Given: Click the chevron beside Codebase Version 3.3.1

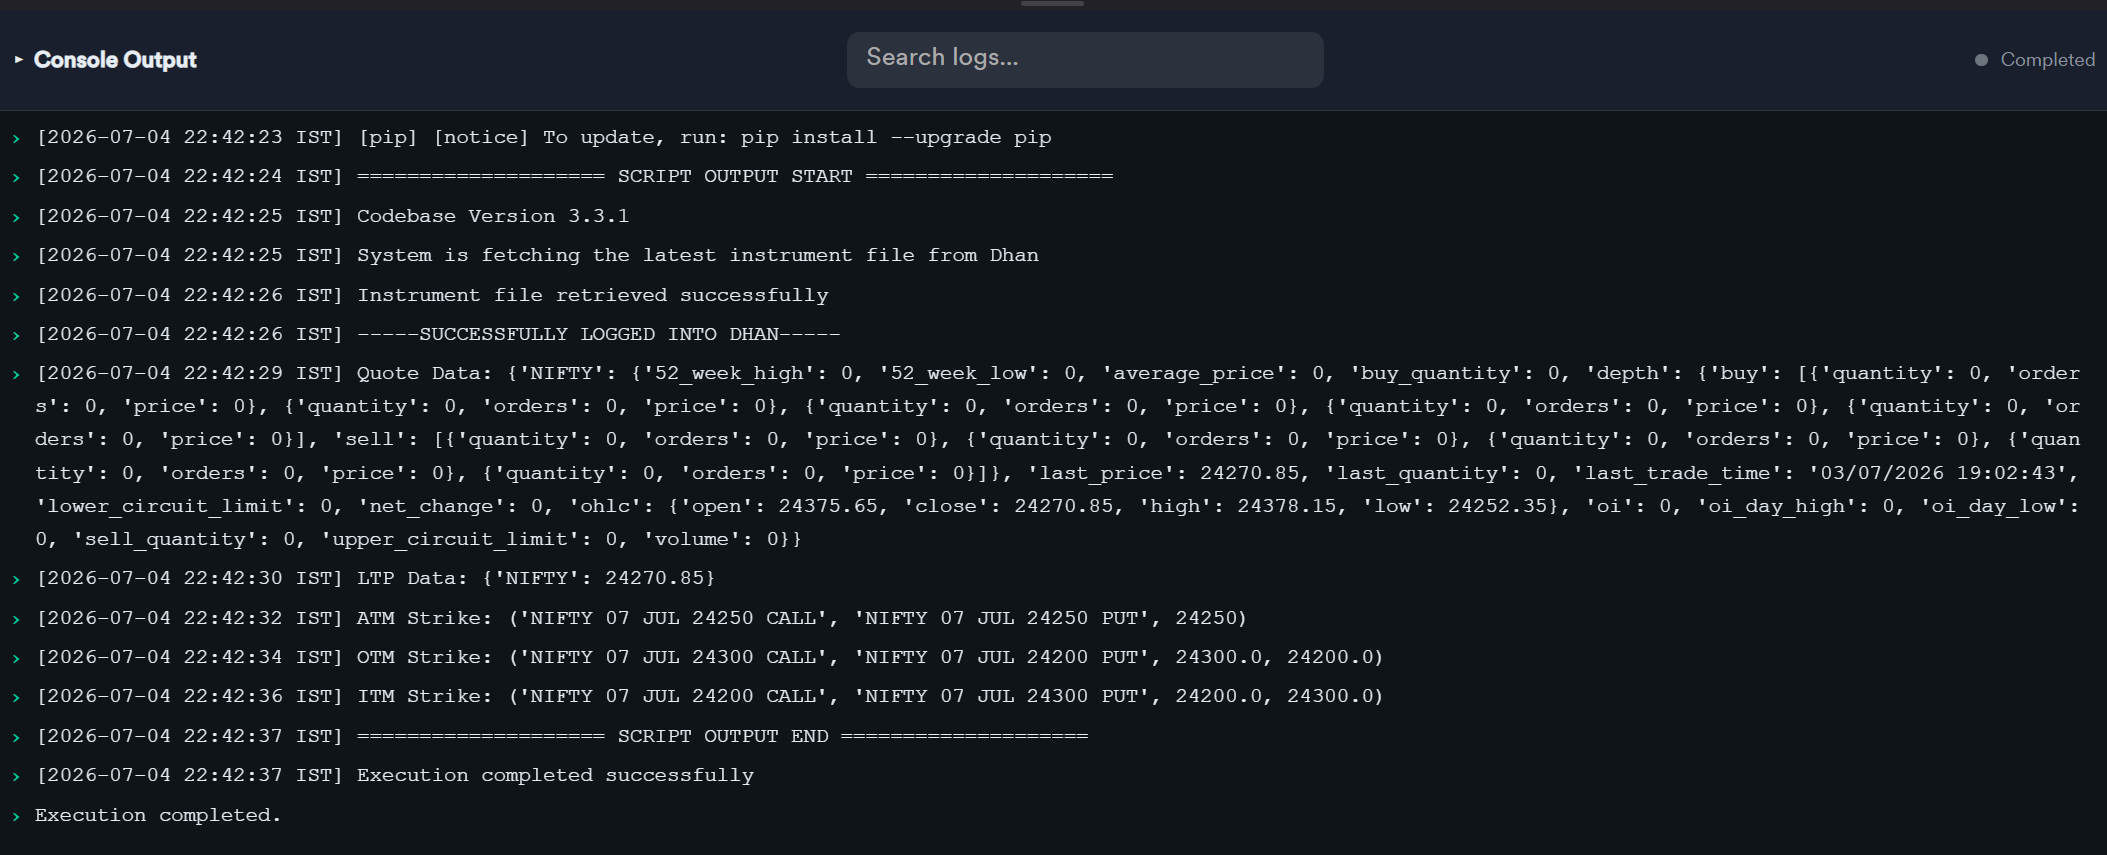Looking at the screenshot, I should (x=16, y=218).
